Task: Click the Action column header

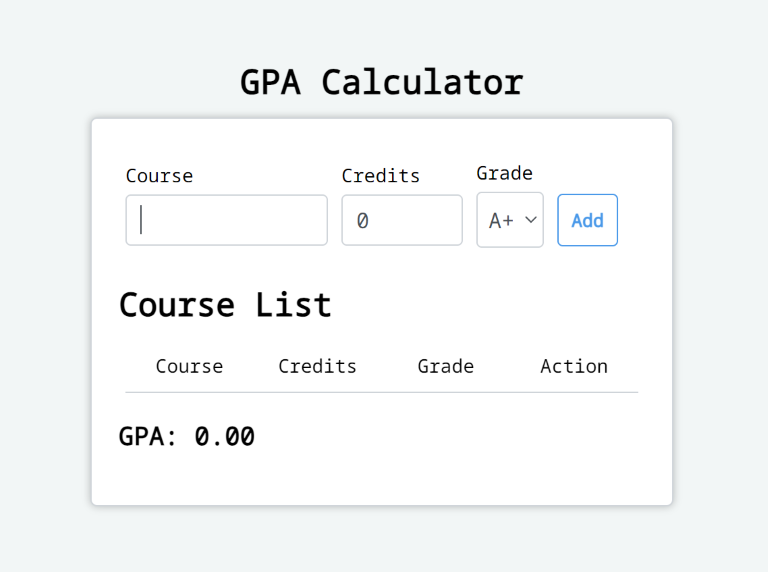Action: click(x=574, y=366)
